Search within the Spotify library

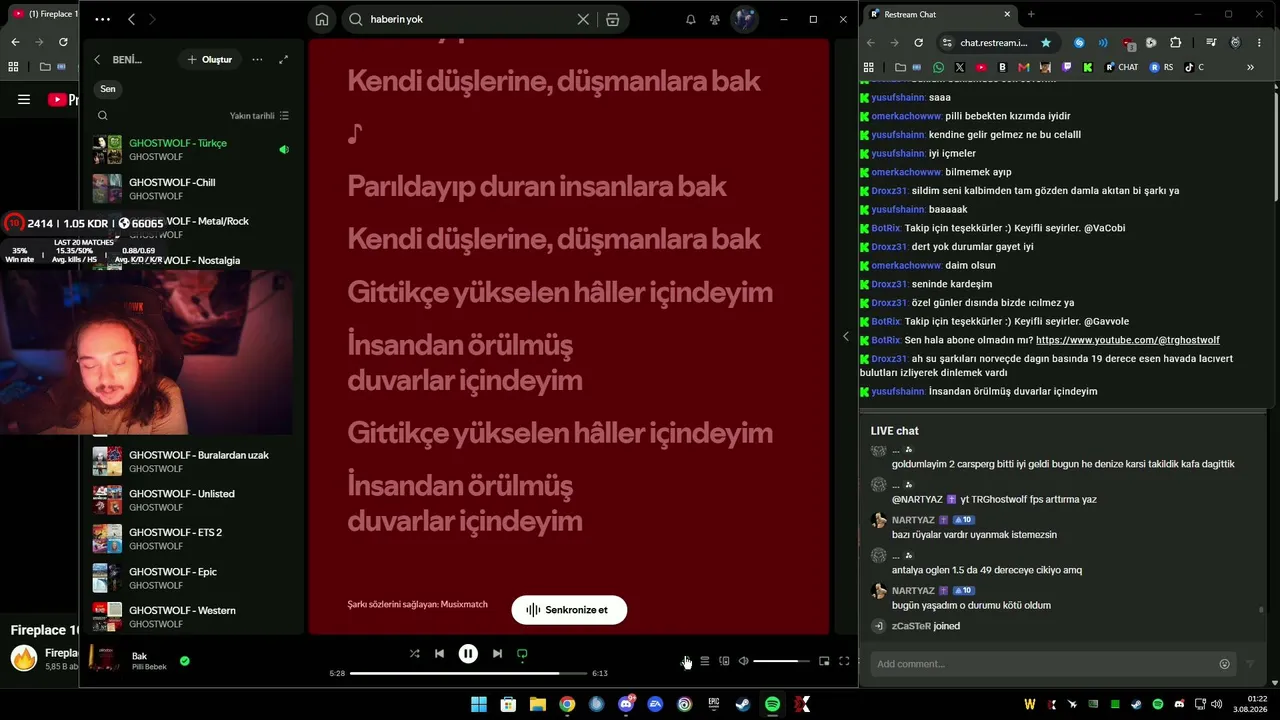102,116
